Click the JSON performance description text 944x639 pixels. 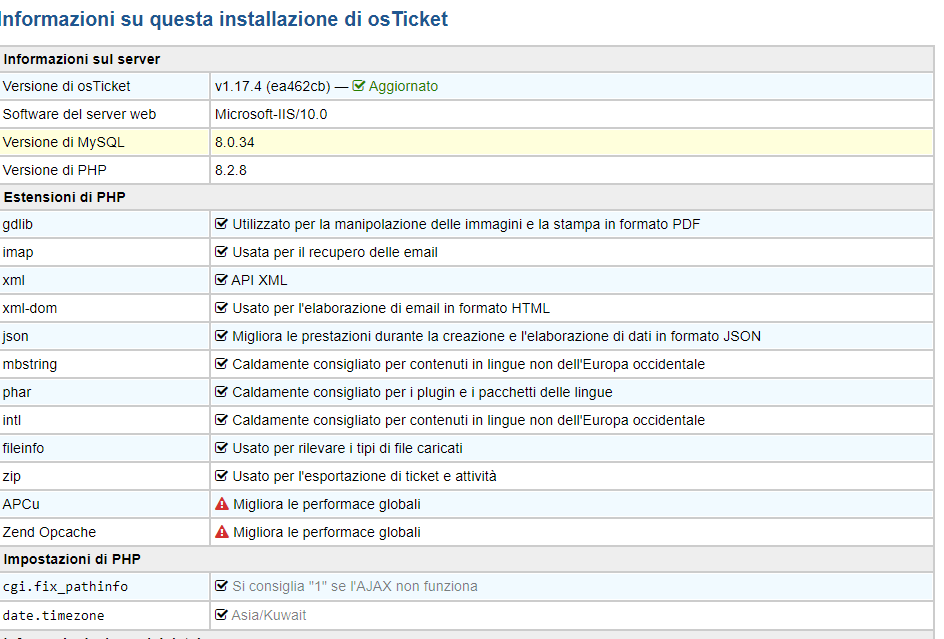(x=496, y=336)
